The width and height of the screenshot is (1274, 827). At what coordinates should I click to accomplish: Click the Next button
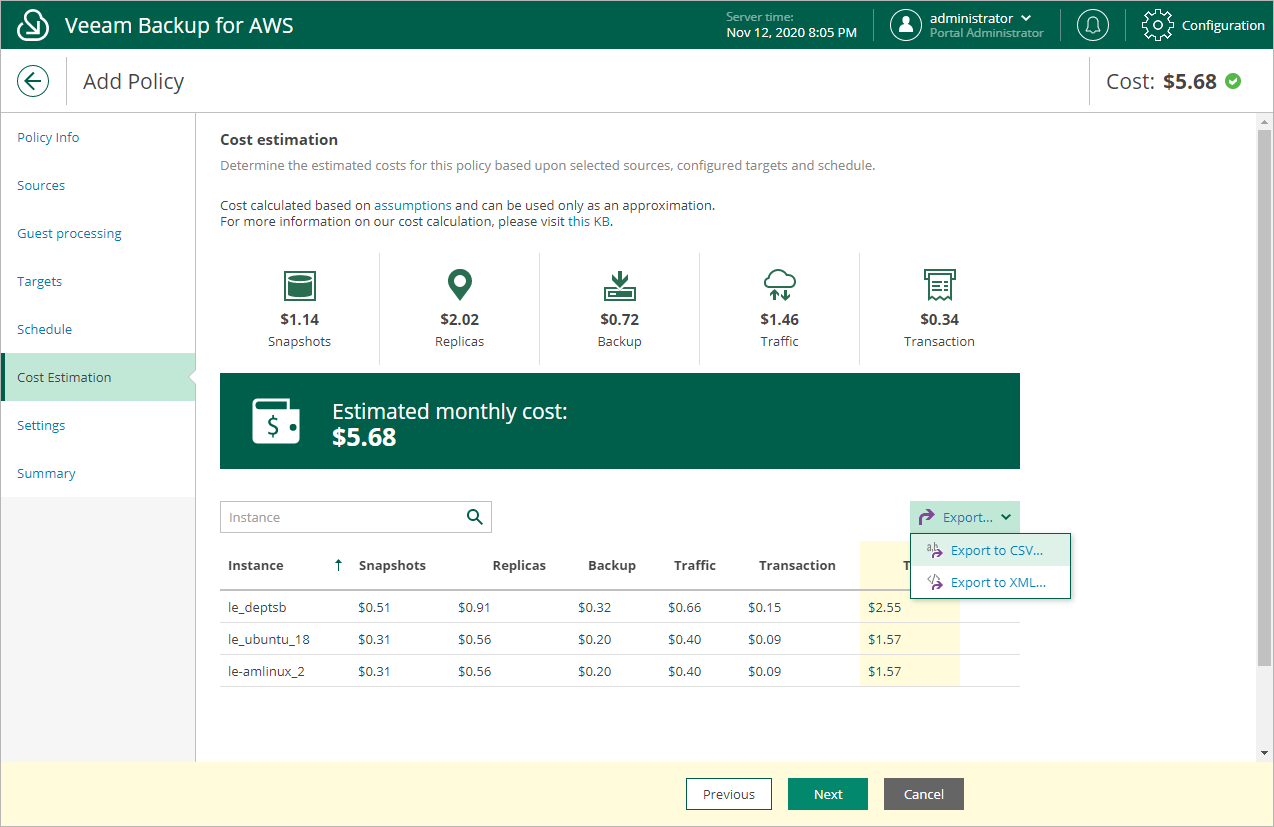pyautogui.click(x=828, y=794)
